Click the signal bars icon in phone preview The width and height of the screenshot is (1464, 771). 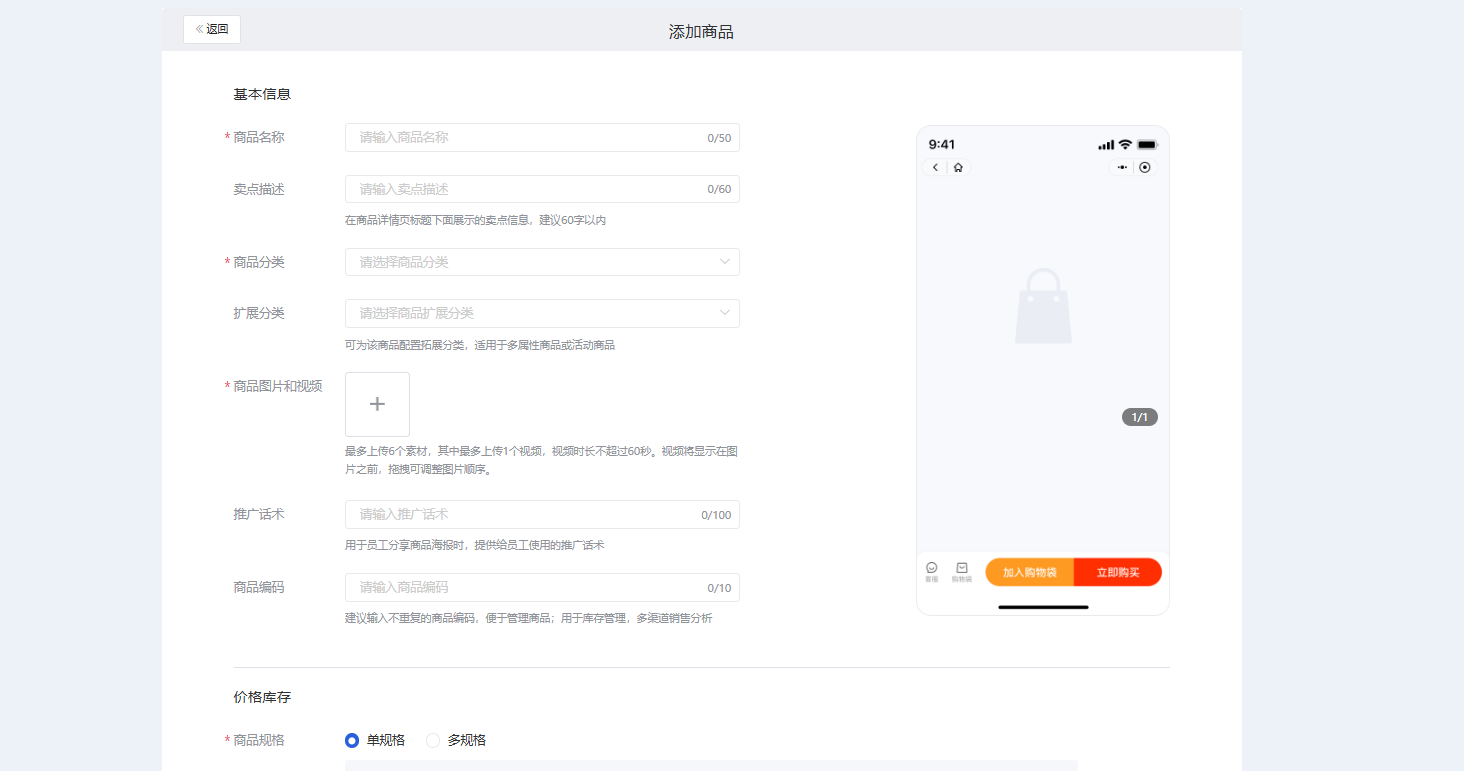click(1106, 145)
